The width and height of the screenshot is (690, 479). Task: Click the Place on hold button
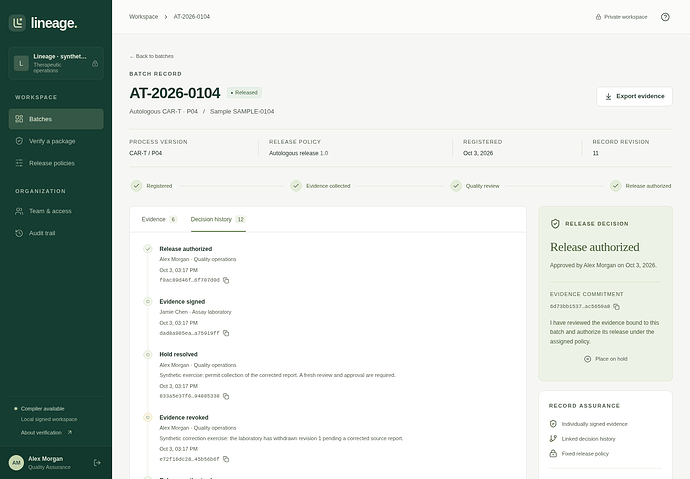tap(606, 359)
